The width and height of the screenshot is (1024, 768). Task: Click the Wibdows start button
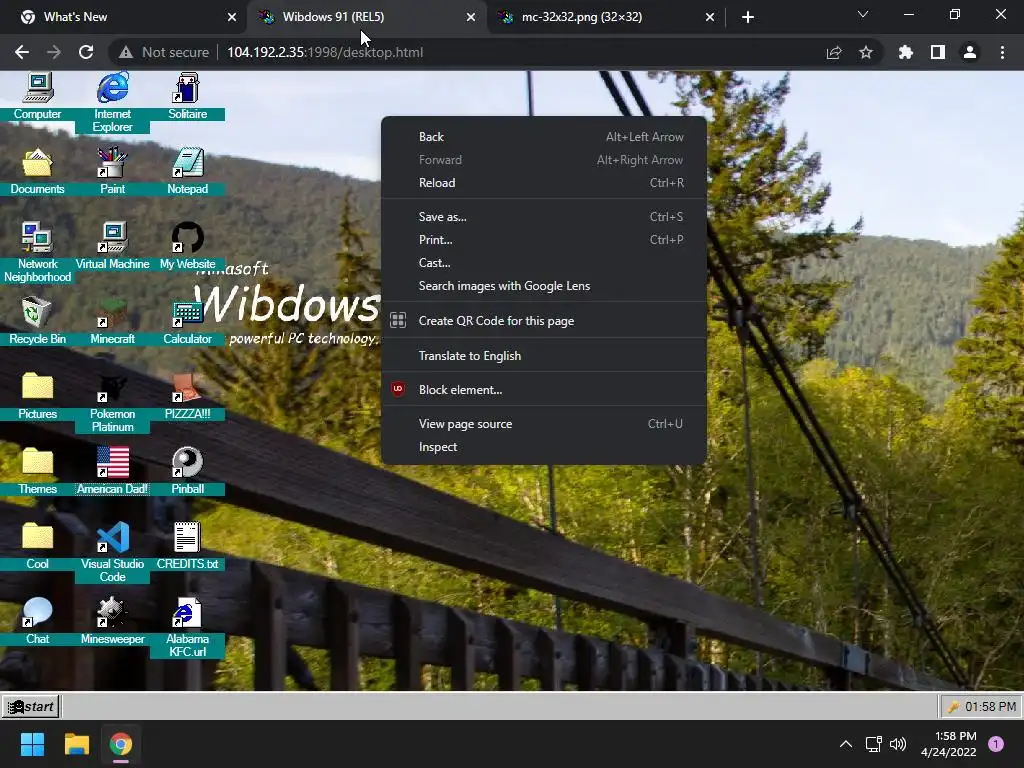(x=31, y=707)
